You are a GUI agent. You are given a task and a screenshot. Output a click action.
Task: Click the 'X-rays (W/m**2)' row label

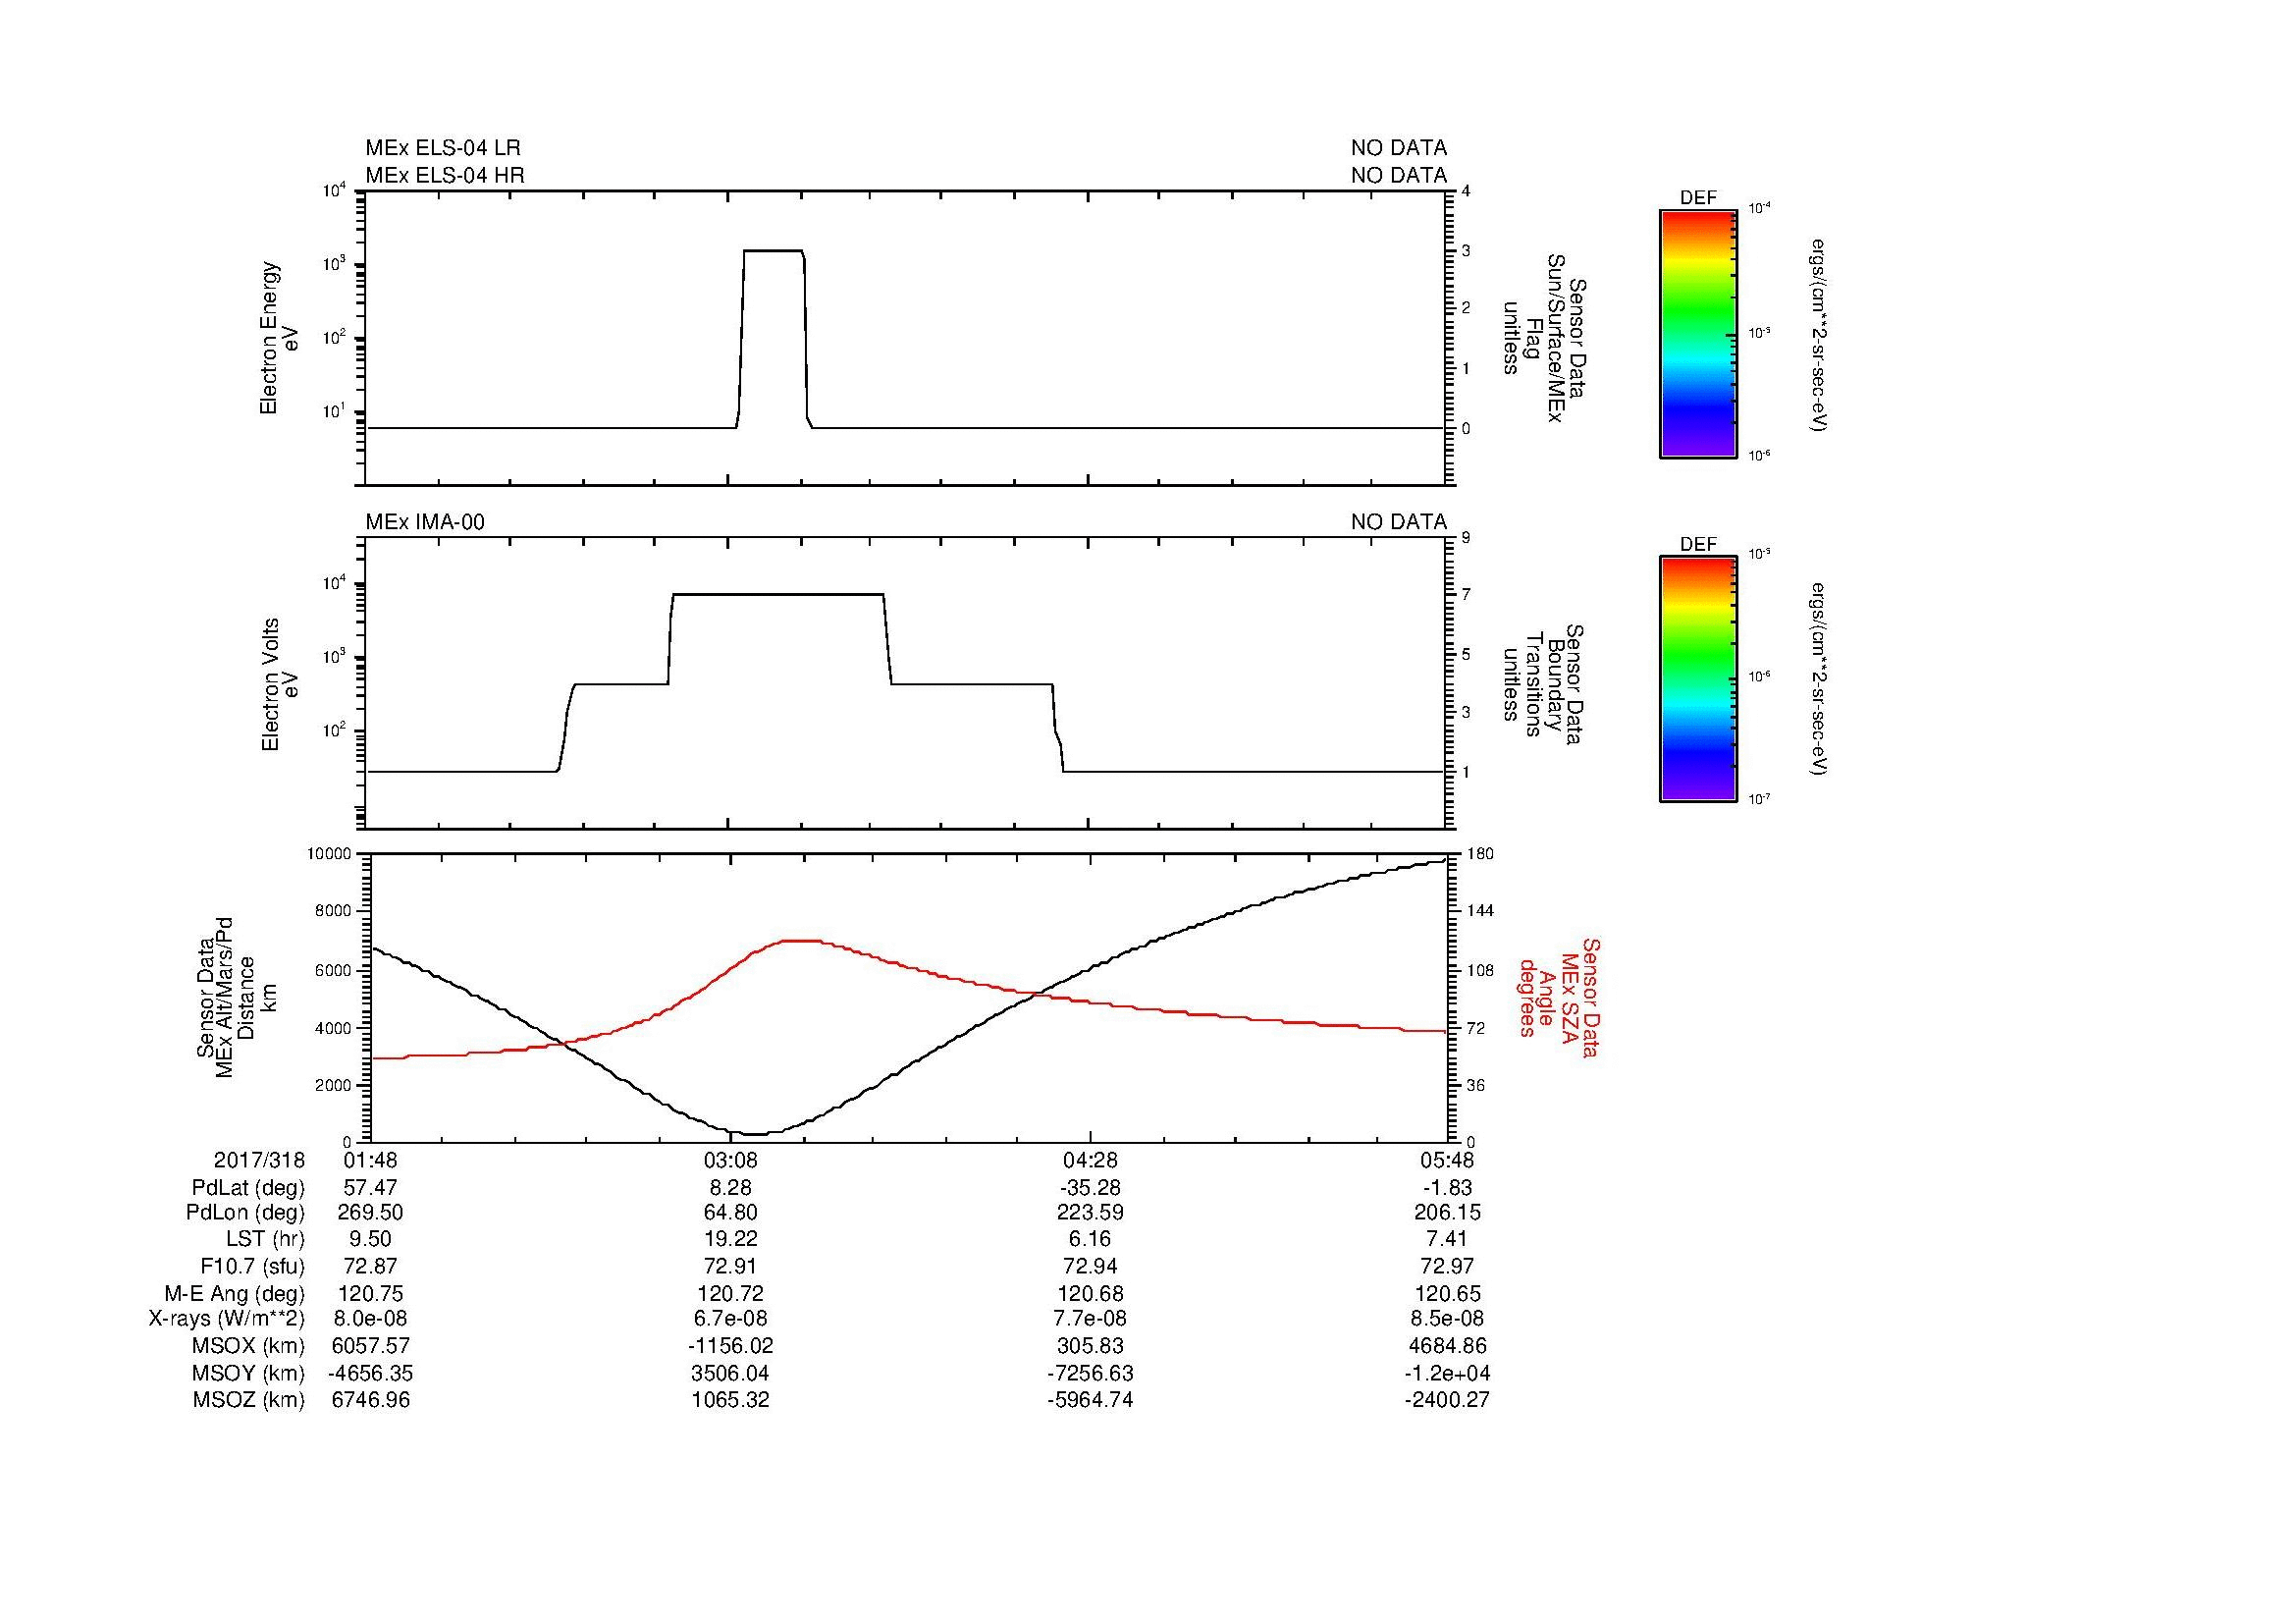226,1320
